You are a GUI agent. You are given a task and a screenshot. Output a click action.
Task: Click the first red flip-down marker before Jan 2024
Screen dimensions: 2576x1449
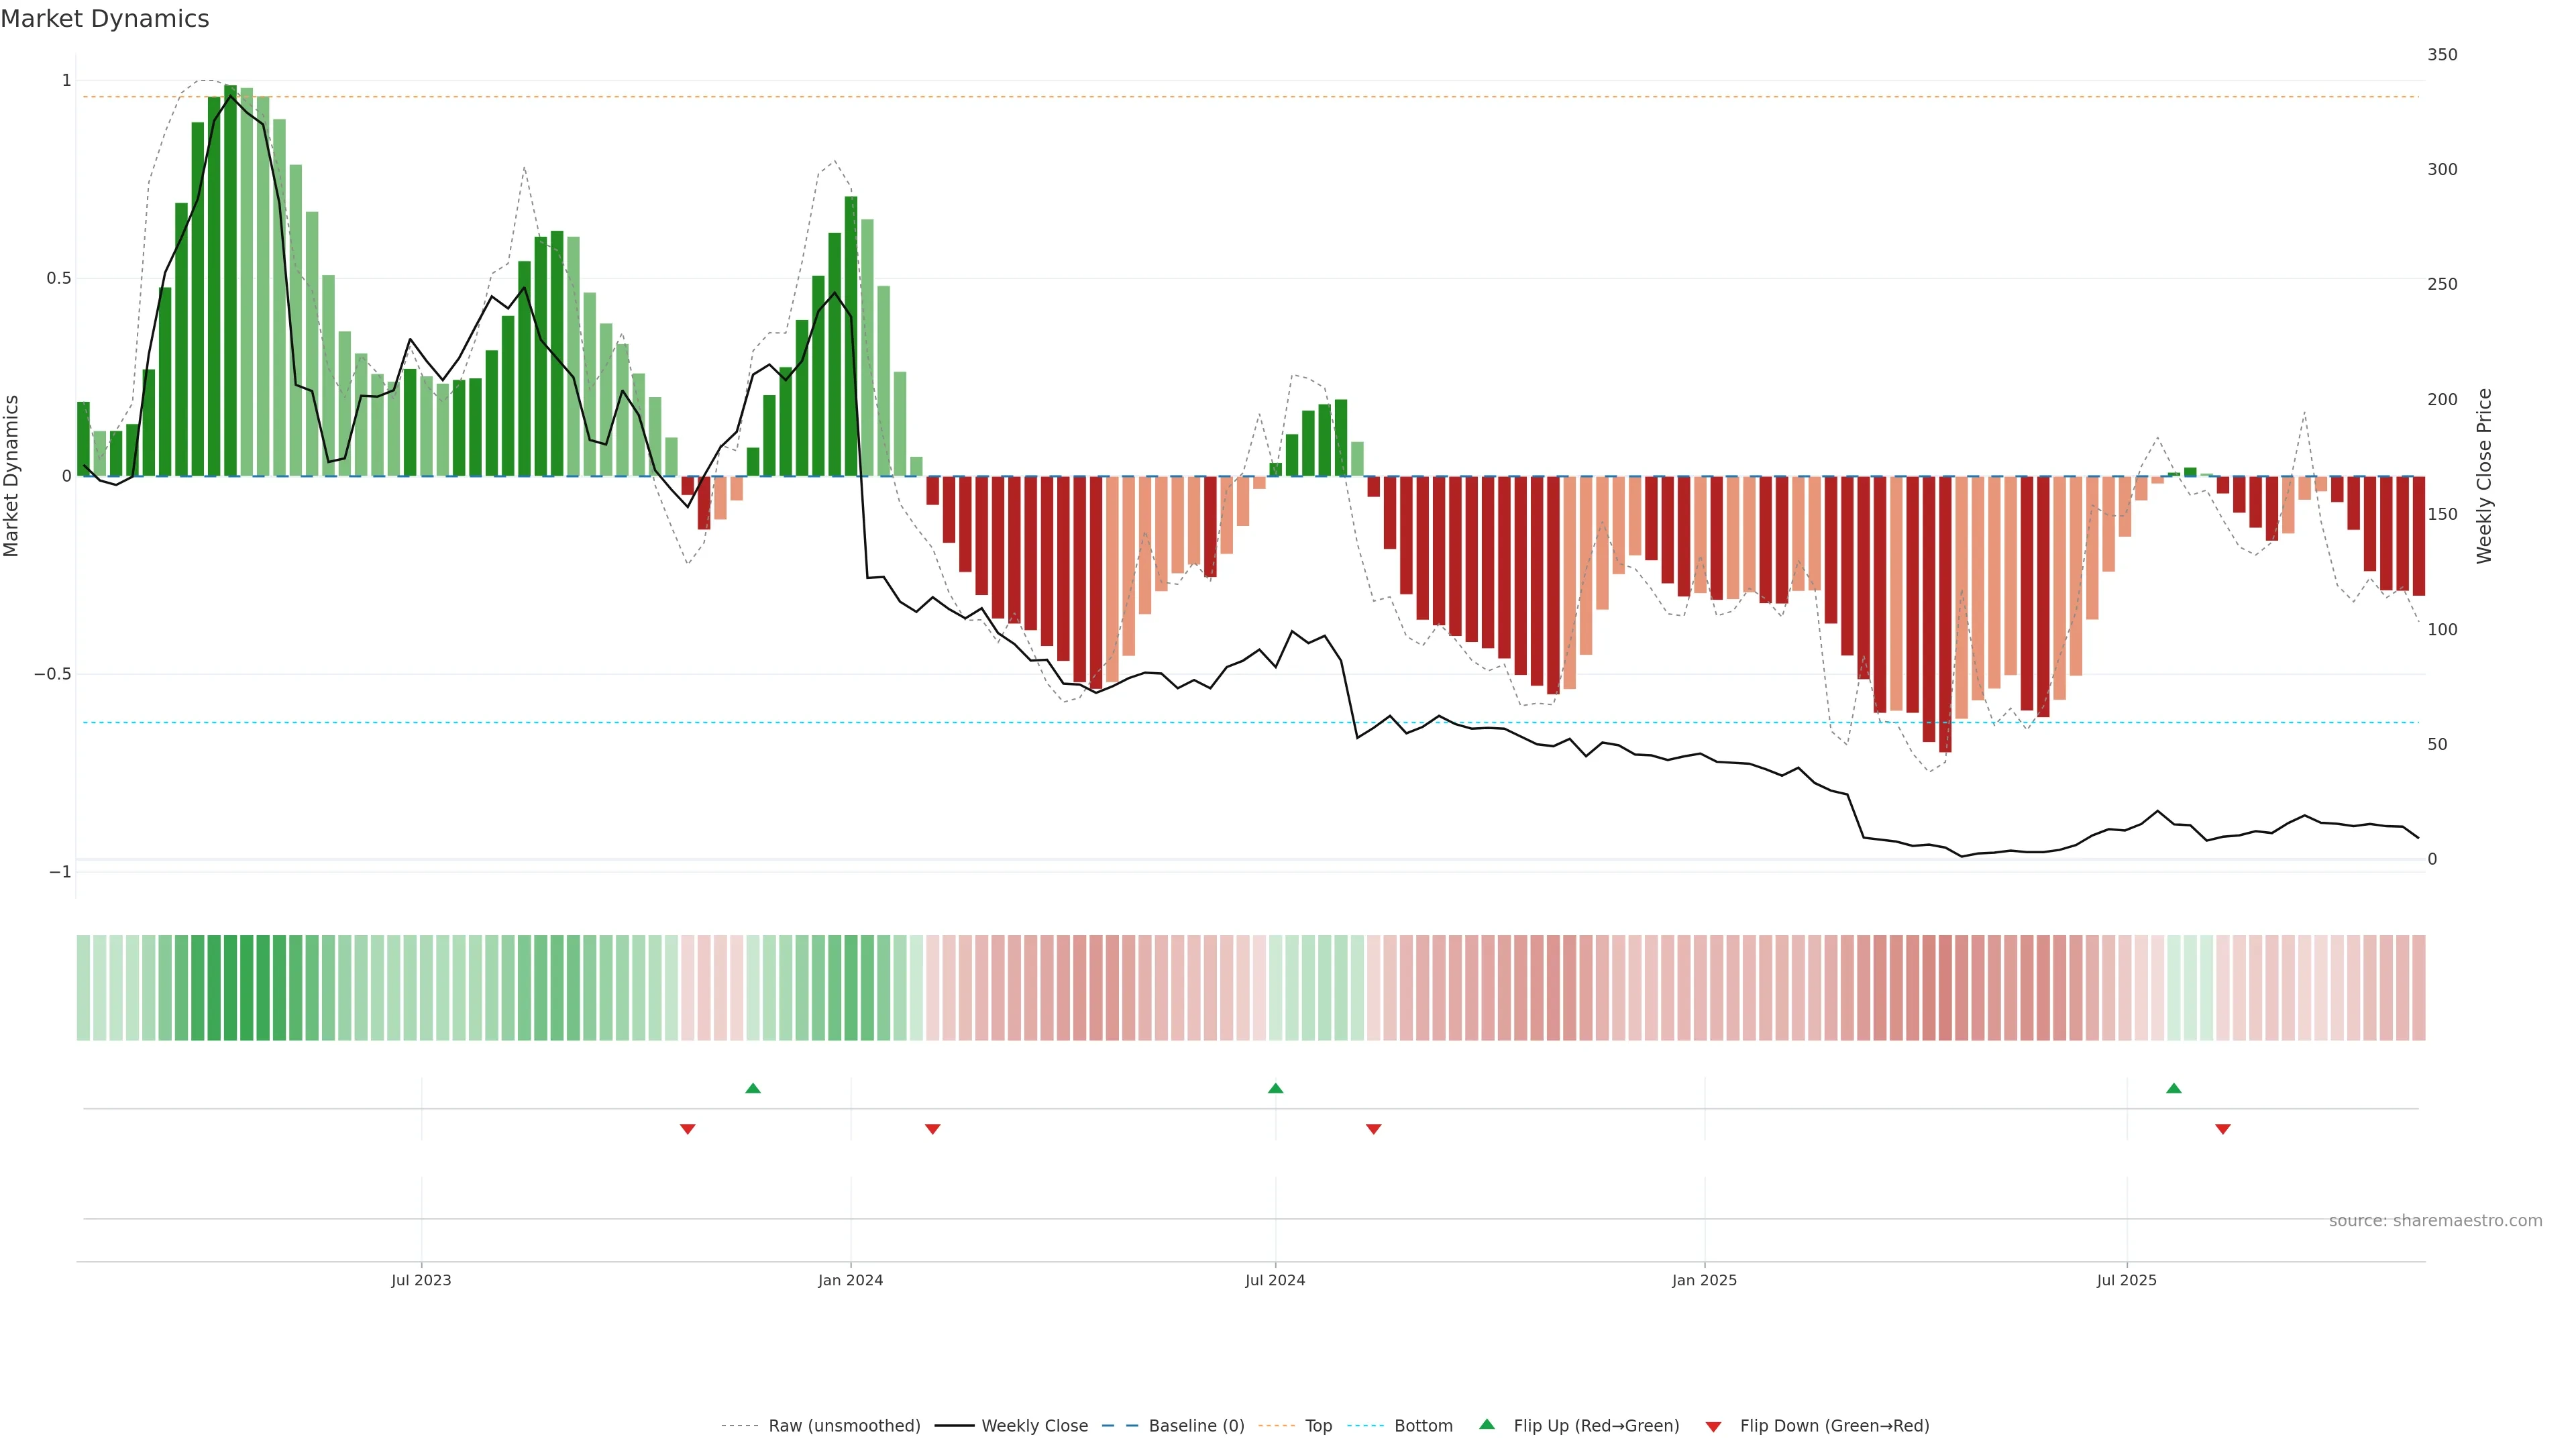click(x=687, y=1129)
